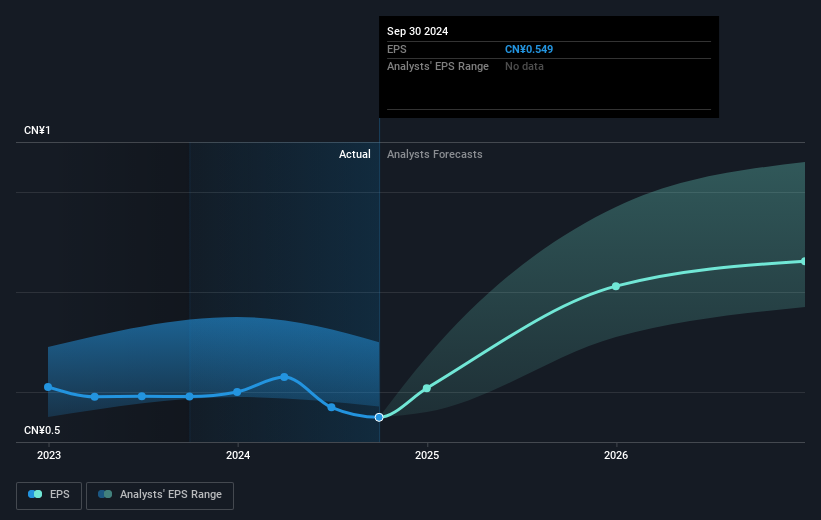Click Analysts' EPS Range row label in tooltip
821x520 pixels.
[438, 67]
